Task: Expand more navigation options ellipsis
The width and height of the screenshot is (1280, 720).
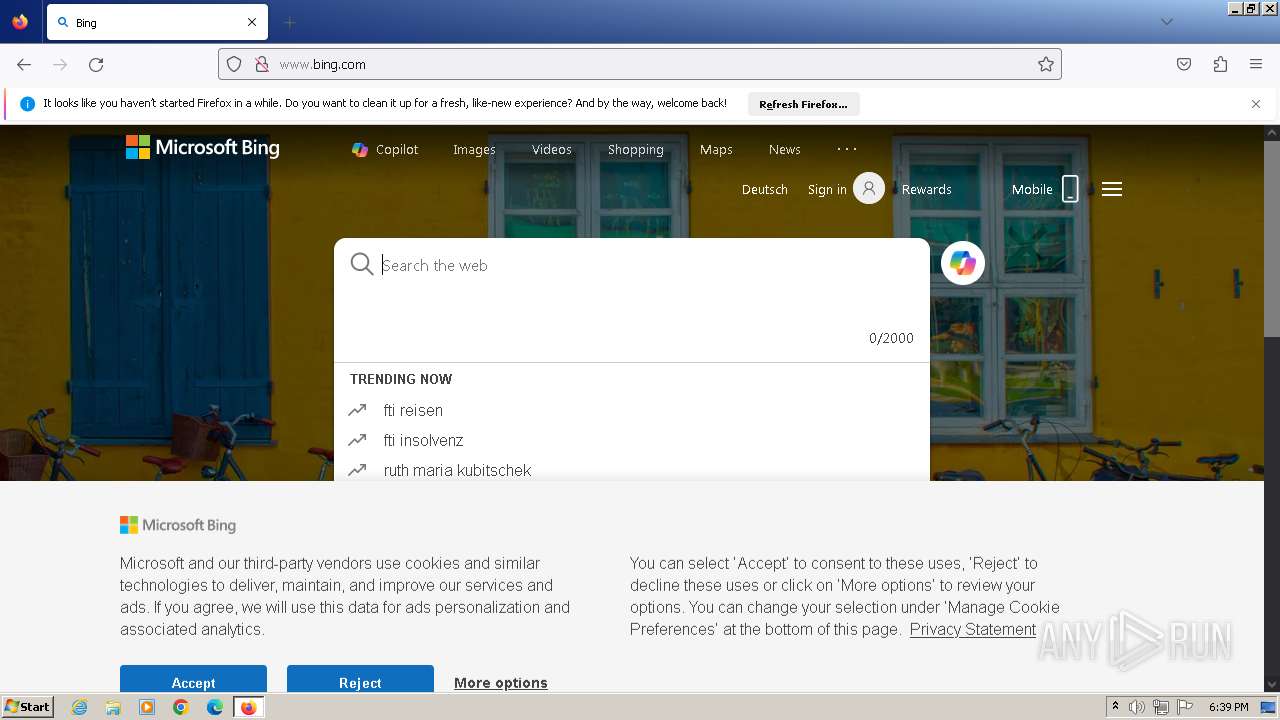Action: click(847, 149)
